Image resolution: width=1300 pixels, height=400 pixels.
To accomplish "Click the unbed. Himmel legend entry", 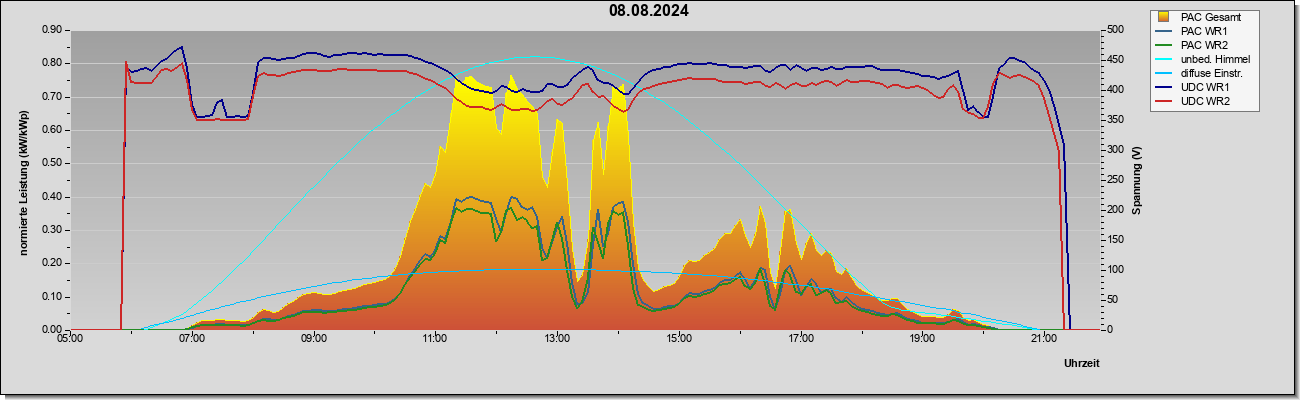I will point(1216,60).
